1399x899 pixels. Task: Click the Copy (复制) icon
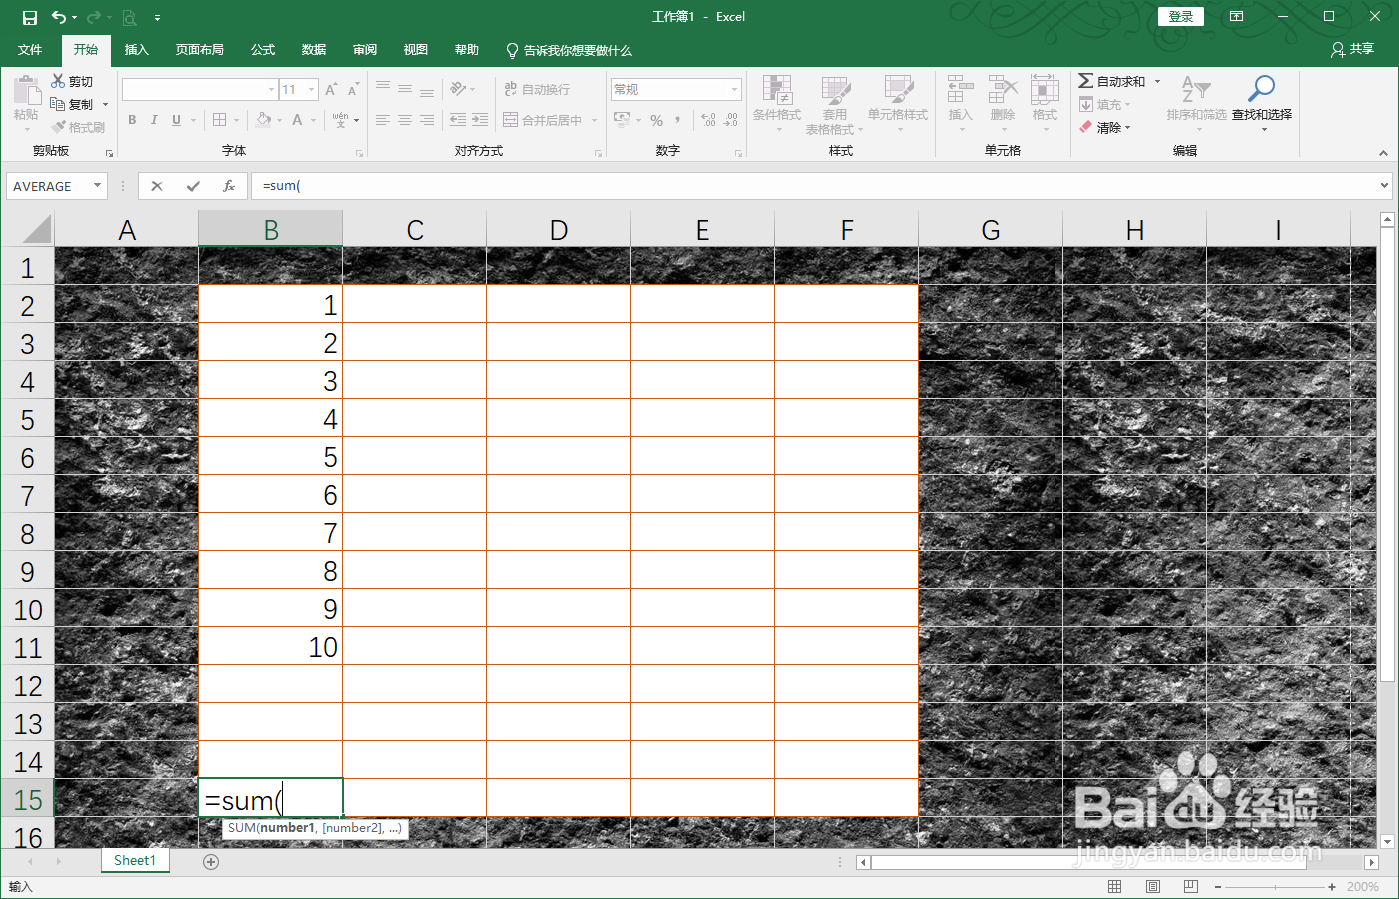click(x=58, y=104)
